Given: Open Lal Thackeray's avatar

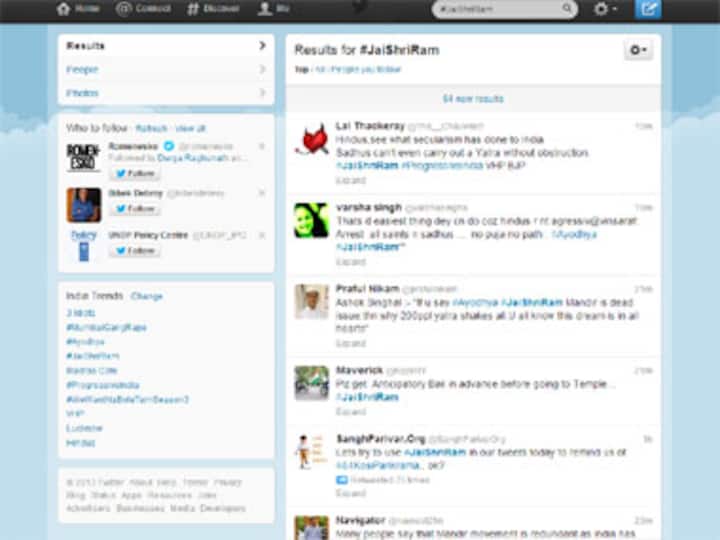Looking at the screenshot, I should coord(312,138).
